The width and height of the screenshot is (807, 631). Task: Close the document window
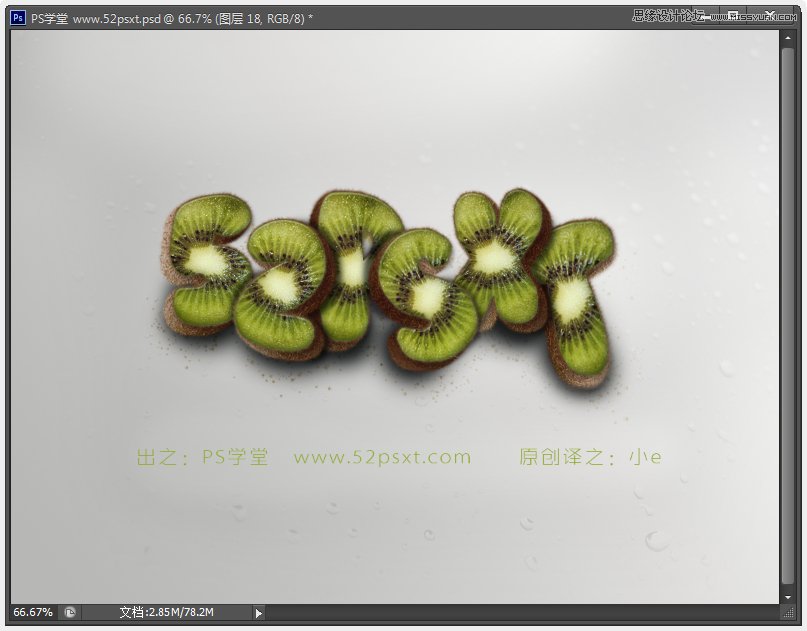769,14
